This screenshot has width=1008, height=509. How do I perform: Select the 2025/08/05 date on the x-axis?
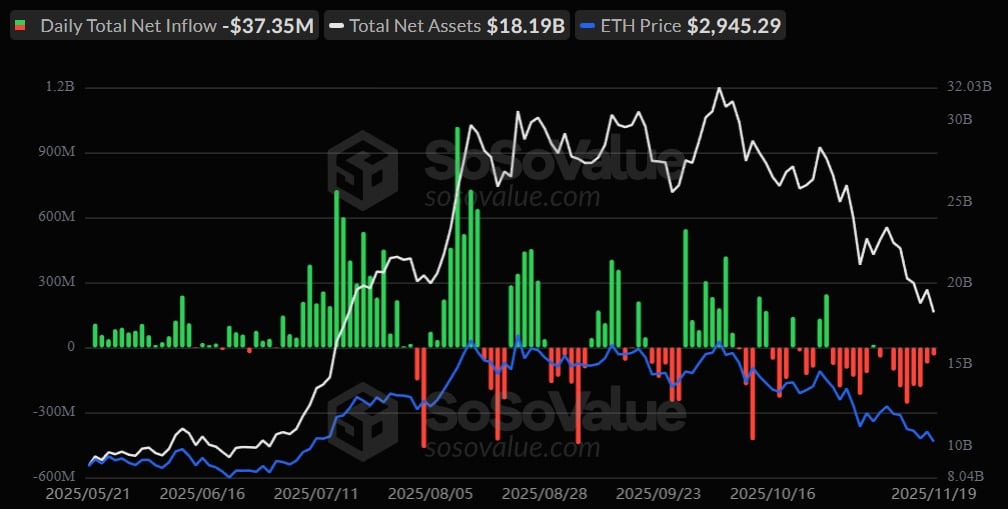coord(429,493)
